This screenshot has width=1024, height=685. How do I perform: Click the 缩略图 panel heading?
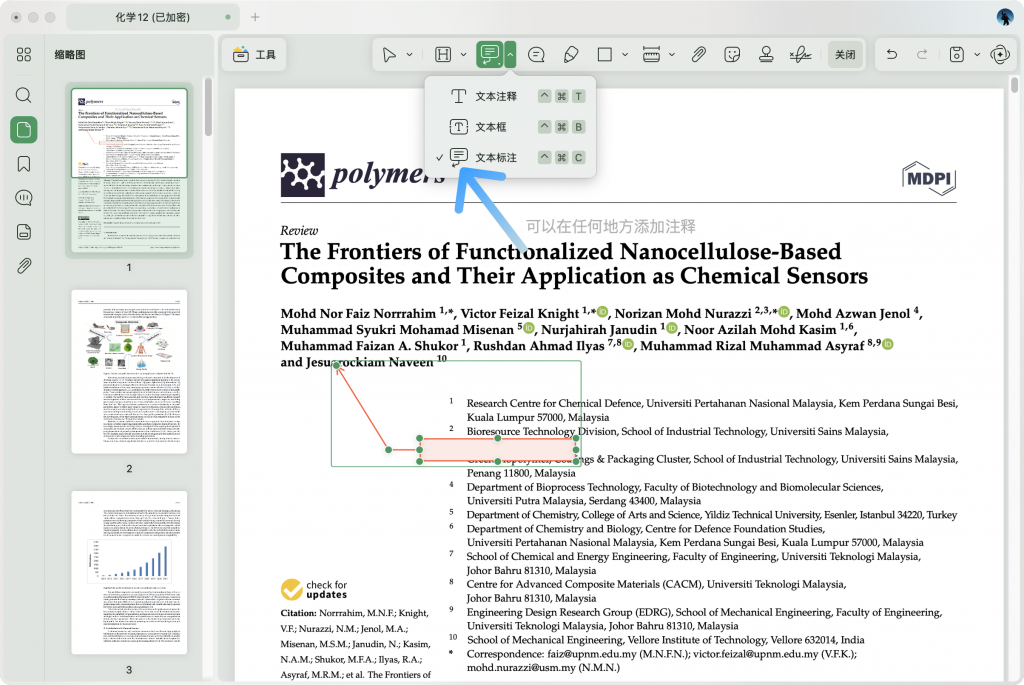pos(70,55)
